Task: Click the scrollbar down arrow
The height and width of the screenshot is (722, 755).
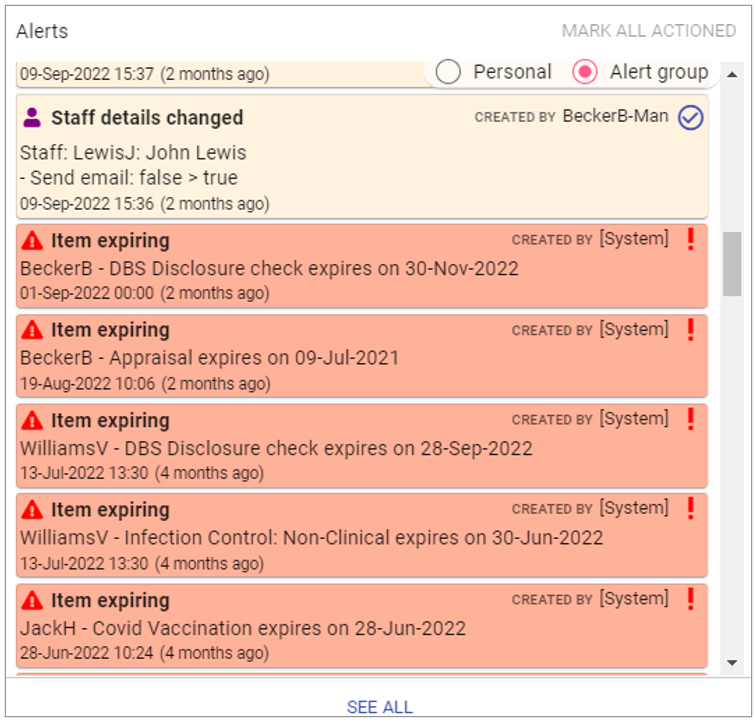Action: [732, 662]
